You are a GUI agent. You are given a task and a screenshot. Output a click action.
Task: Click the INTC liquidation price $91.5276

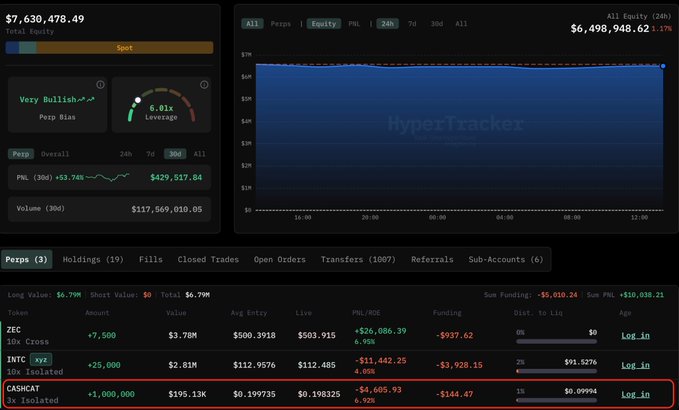580,362
